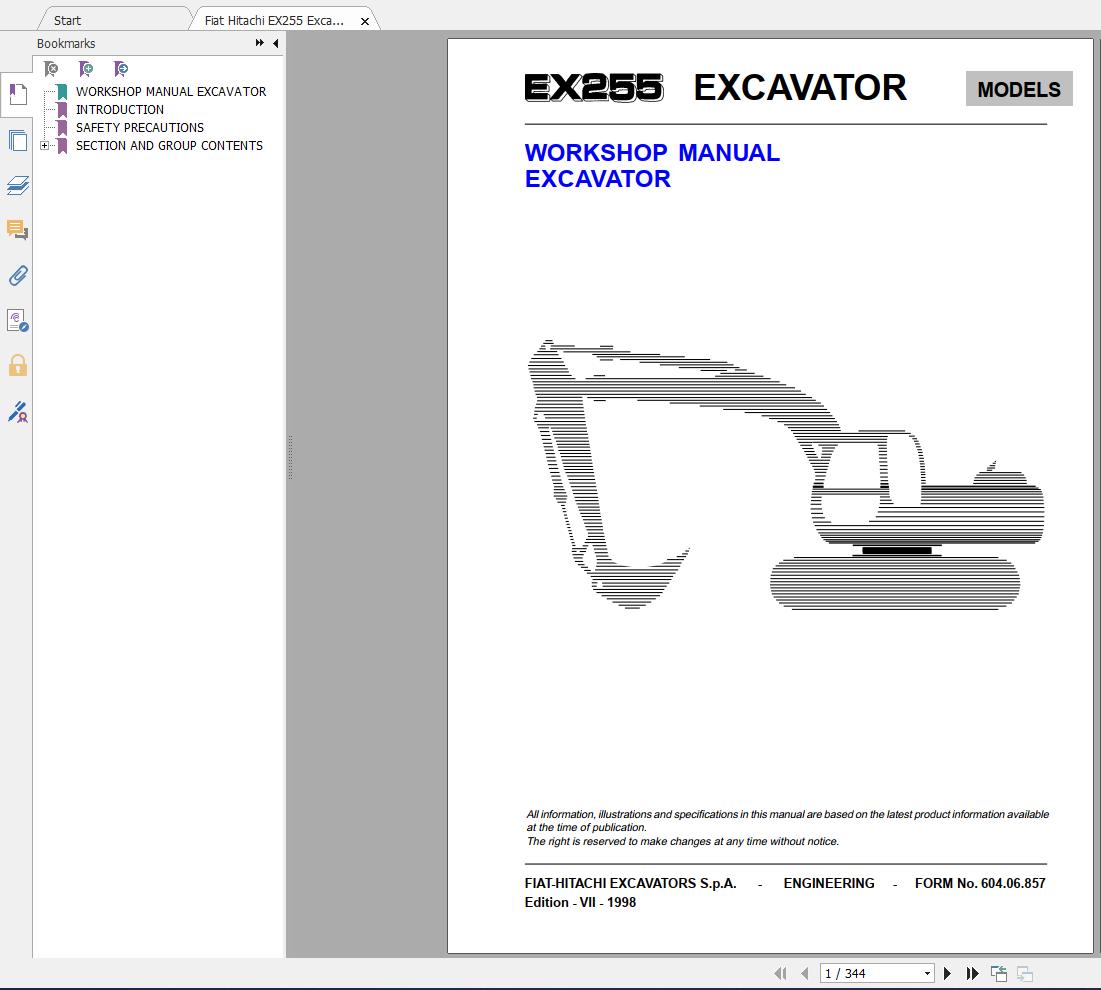Jump to the last page
The height and width of the screenshot is (990, 1101).
pyautogui.click(x=973, y=973)
